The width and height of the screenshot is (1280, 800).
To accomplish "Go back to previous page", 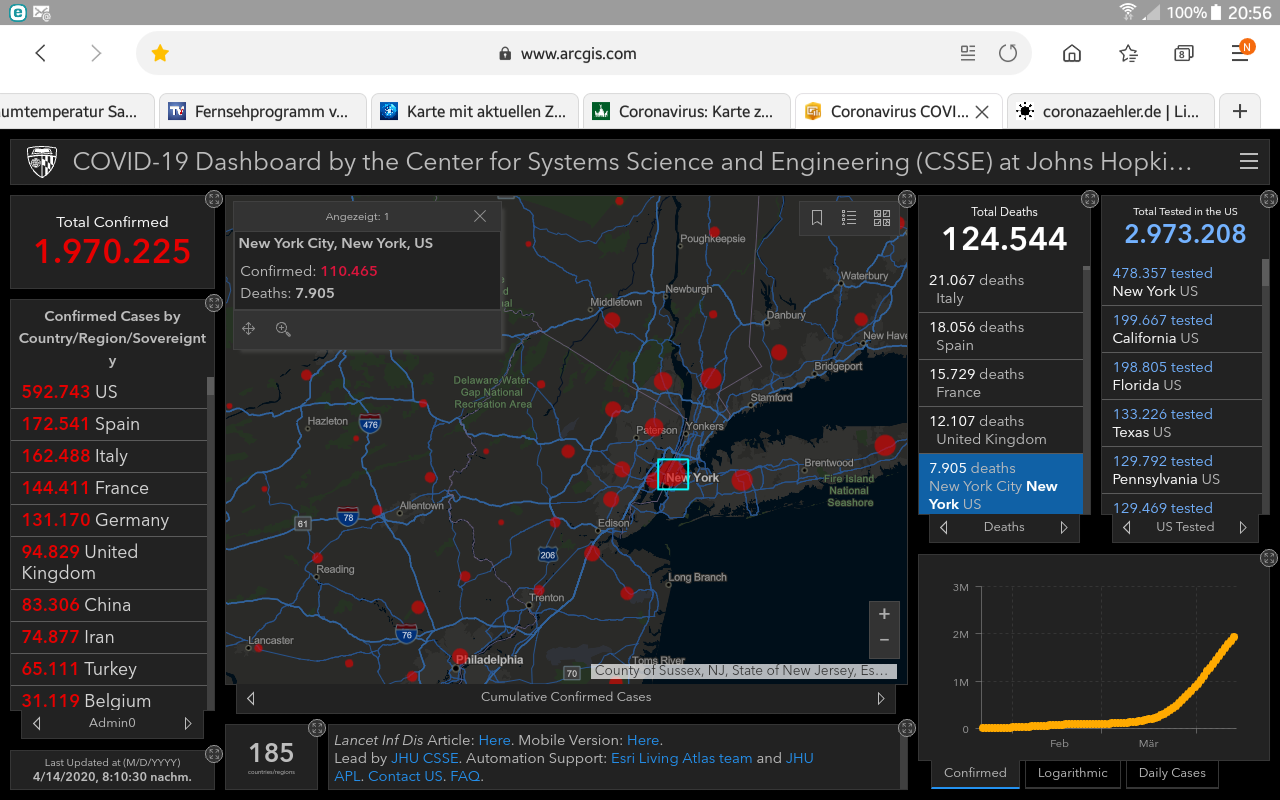I will (41, 54).
